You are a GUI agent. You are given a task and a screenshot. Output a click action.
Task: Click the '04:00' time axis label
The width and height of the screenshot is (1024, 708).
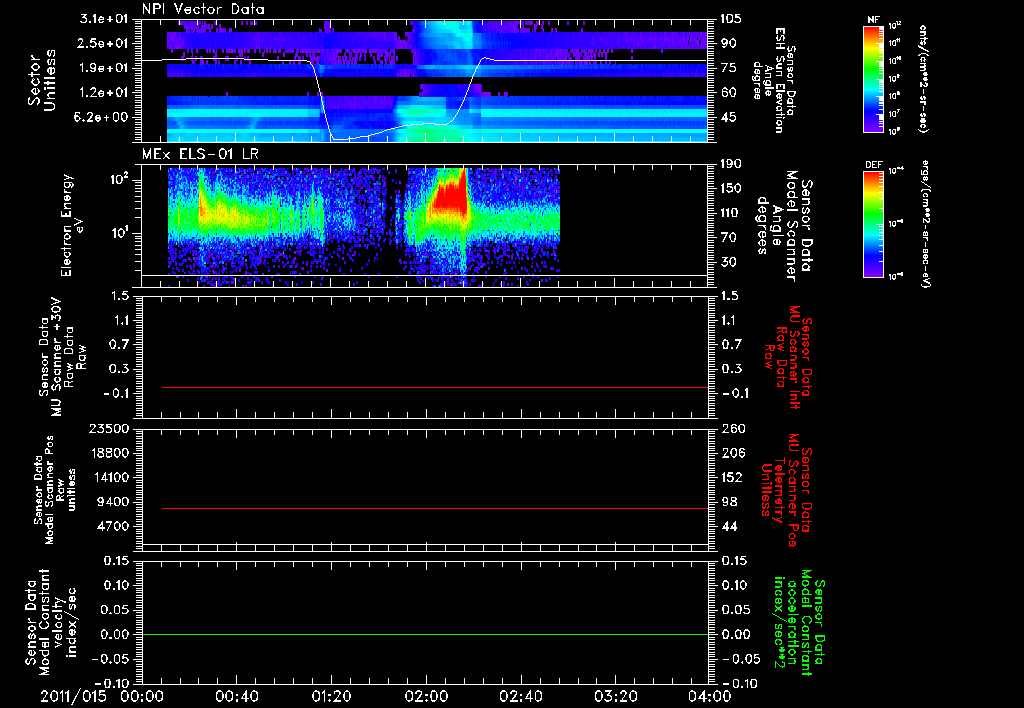tap(709, 696)
